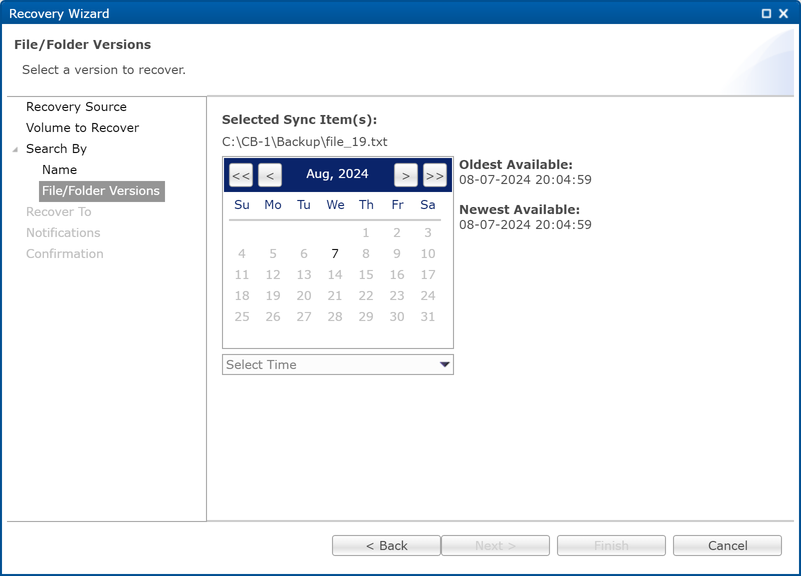Click the Recover To step
Image resolution: width=801 pixels, height=576 pixels.
click(59, 211)
